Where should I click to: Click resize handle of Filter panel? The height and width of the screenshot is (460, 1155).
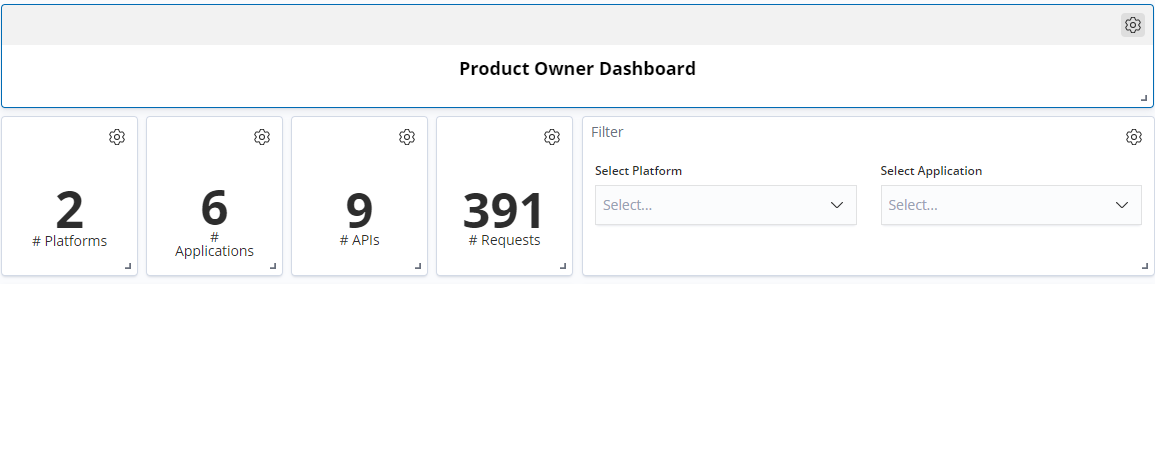[1145, 266]
